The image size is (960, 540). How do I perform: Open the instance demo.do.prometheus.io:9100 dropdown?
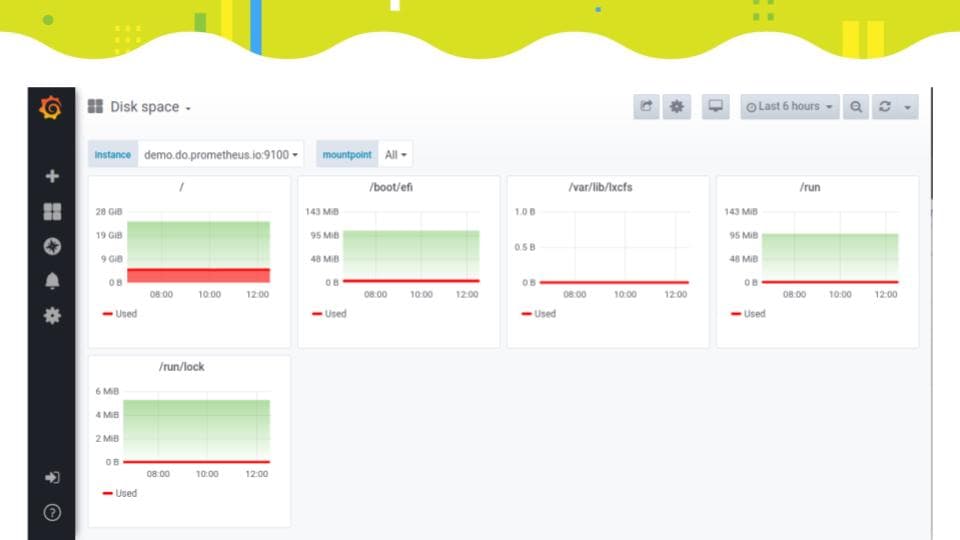click(x=220, y=154)
